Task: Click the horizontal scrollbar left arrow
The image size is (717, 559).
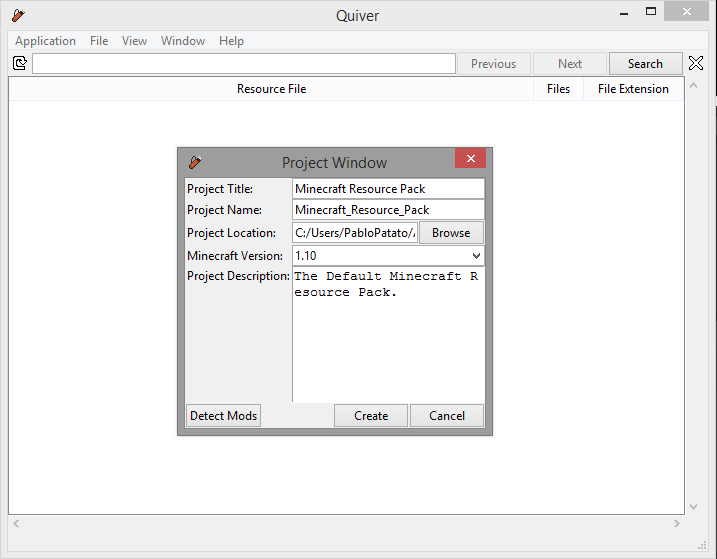Action: coord(16,523)
